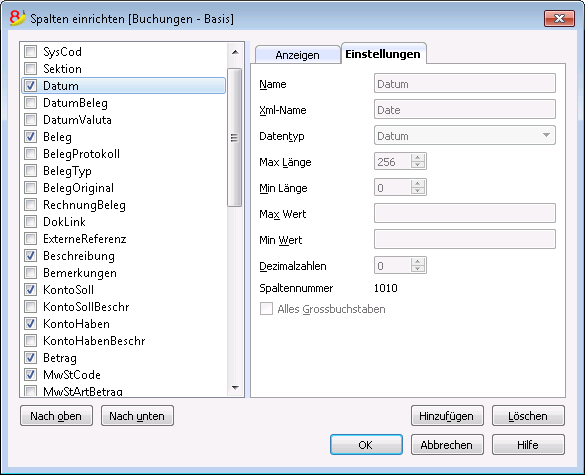585x475 pixels.
Task: Switch to the Anzeigen tab
Action: (297, 55)
